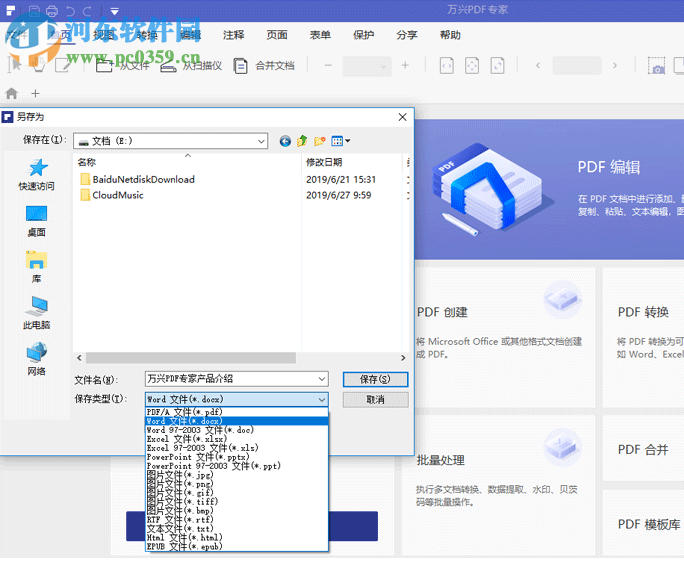Click the back navigation icon in dialog

[285, 141]
